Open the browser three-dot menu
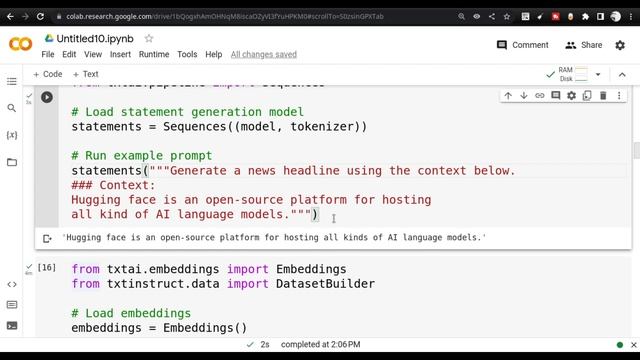 tap(631, 16)
